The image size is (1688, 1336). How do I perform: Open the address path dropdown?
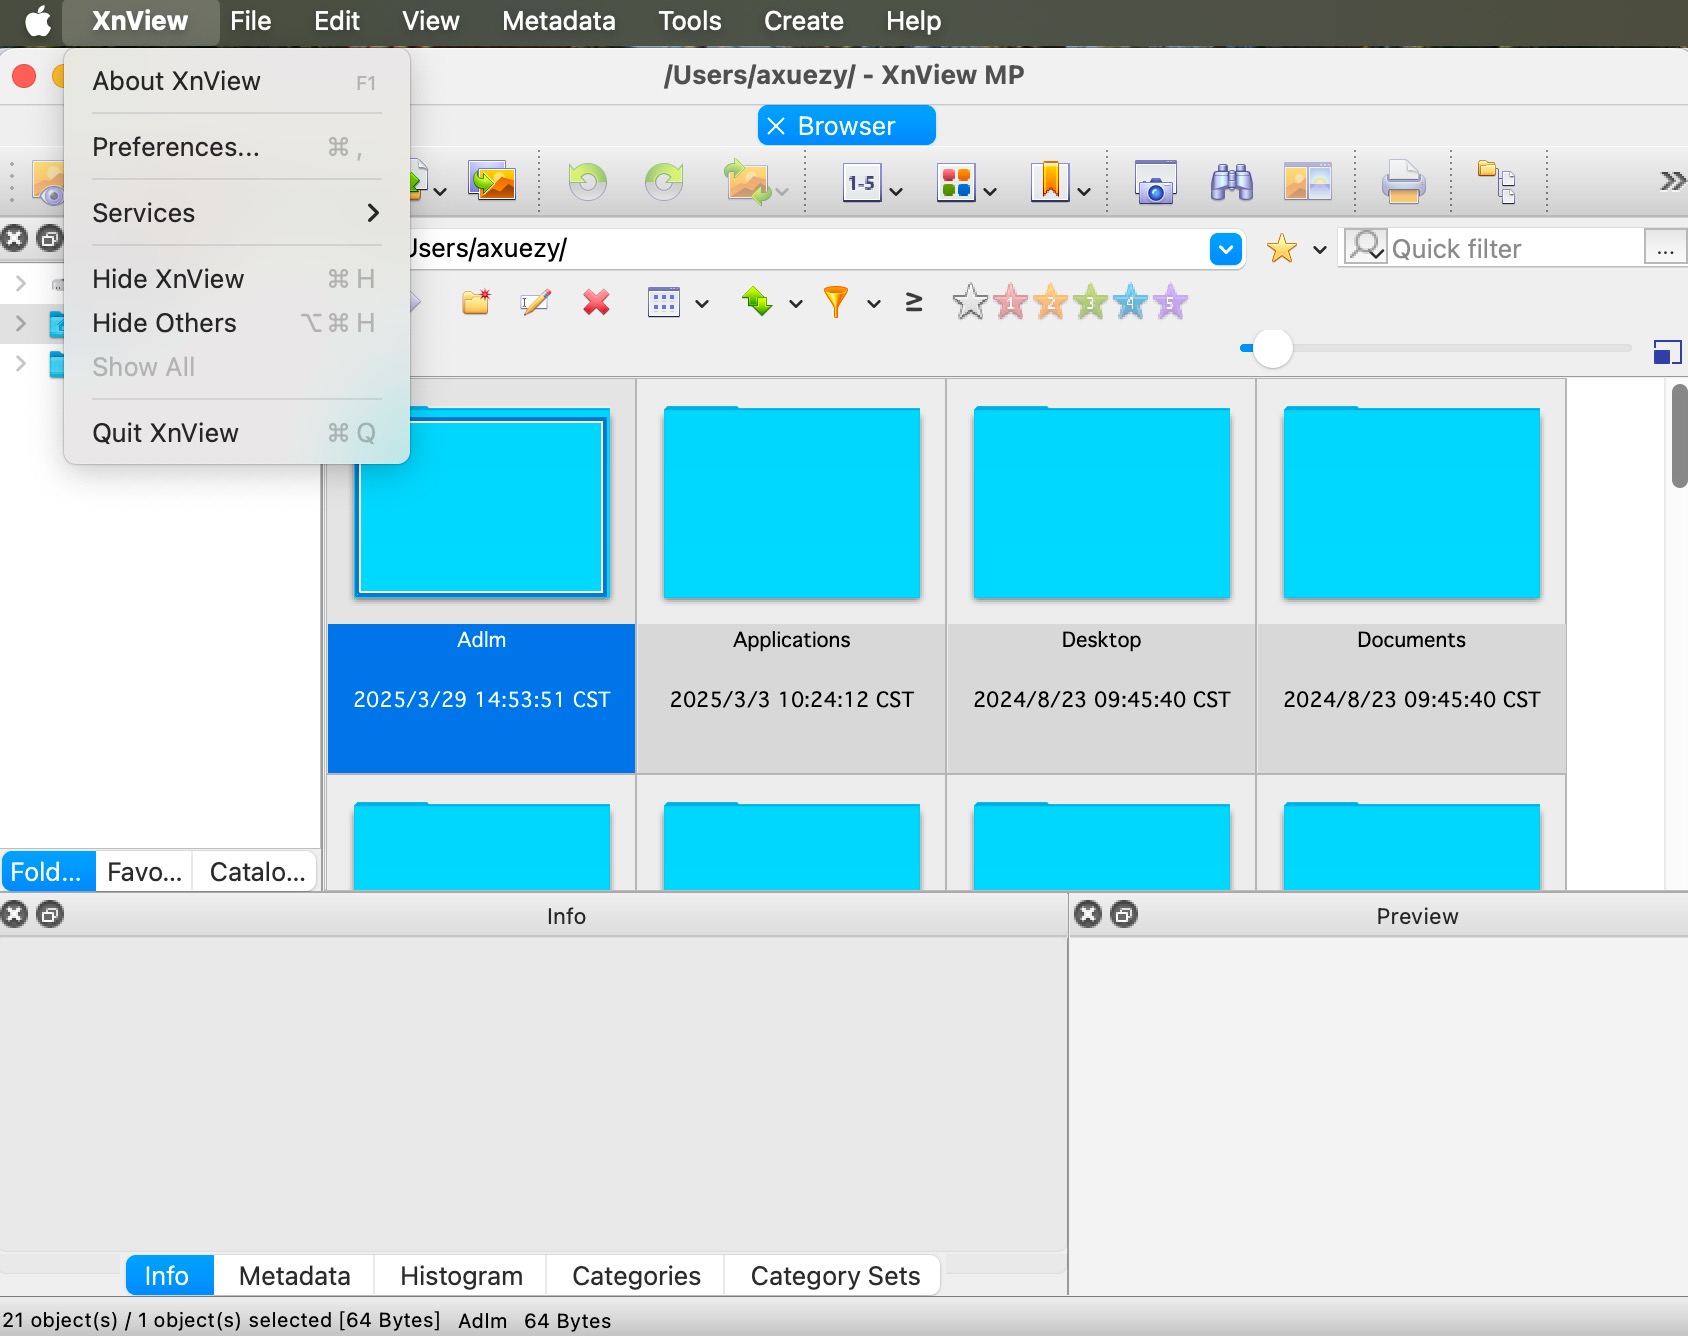1225,248
